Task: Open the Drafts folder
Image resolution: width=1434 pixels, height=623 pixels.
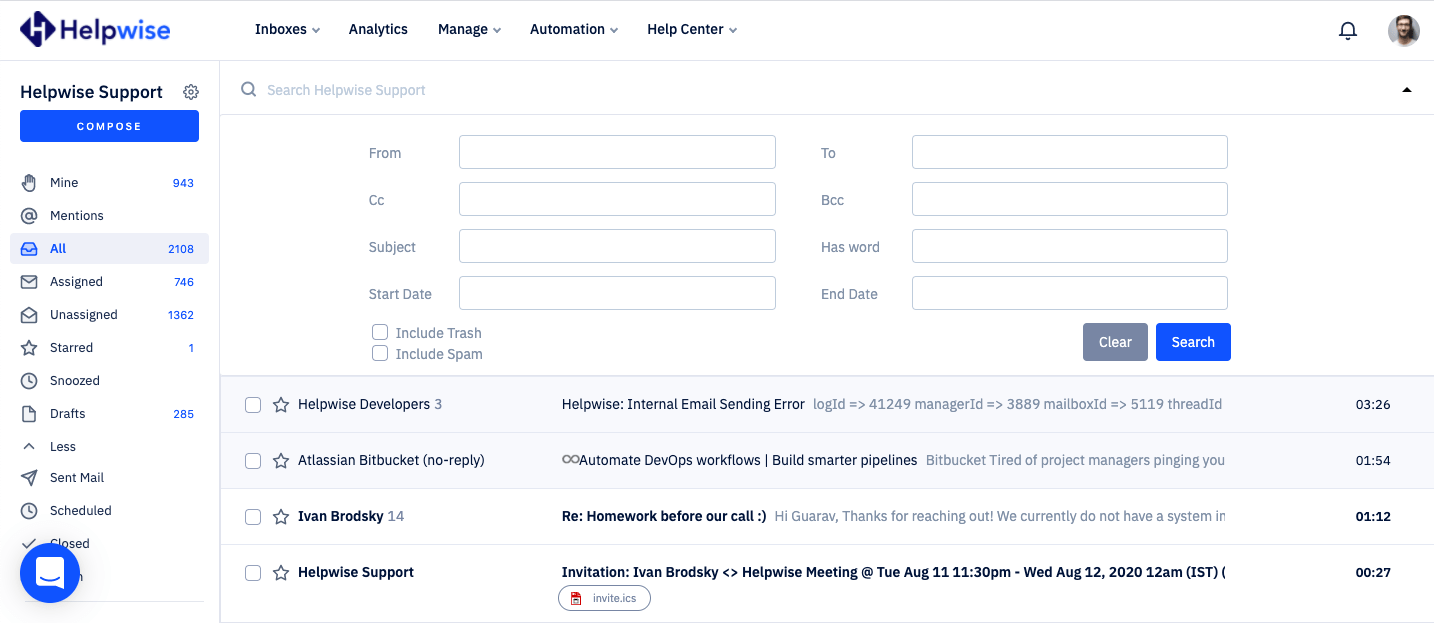Action: (109, 414)
